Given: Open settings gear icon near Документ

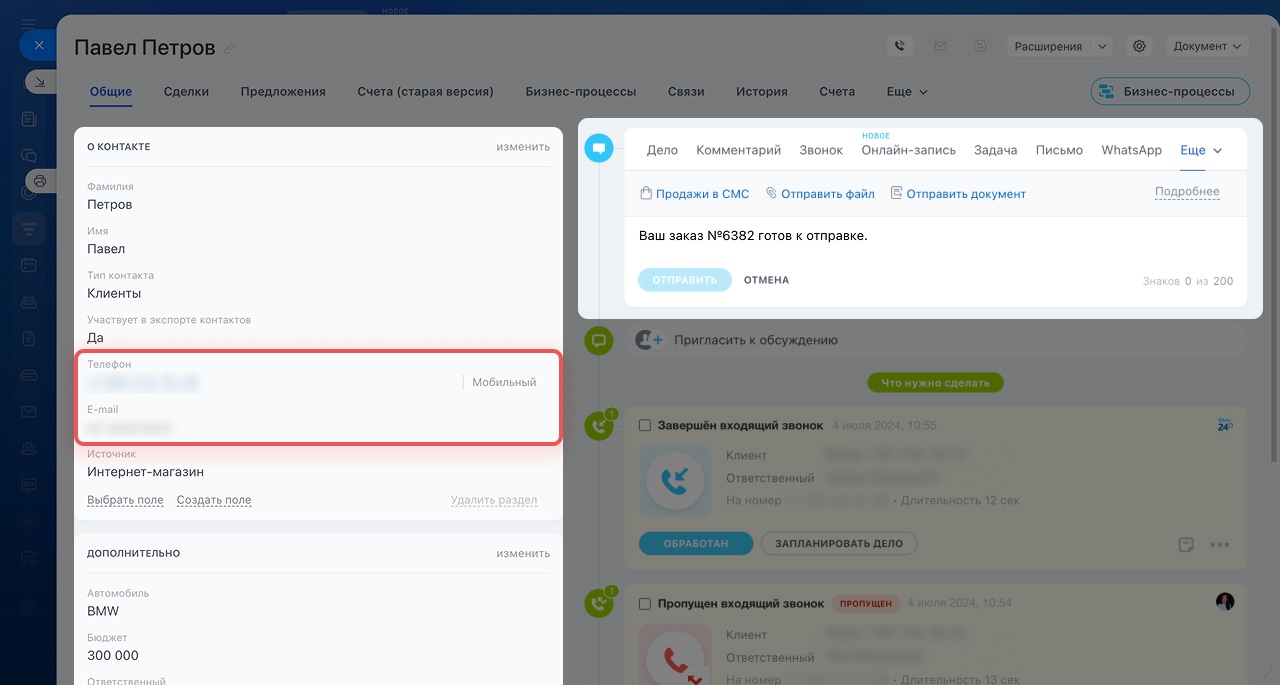Looking at the screenshot, I should pyautogui.click(x=1138, y=46).
